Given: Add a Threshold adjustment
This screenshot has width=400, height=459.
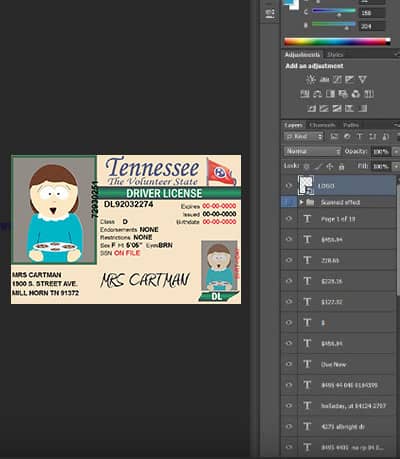Looking at the screenshot, I should (337, 108).
